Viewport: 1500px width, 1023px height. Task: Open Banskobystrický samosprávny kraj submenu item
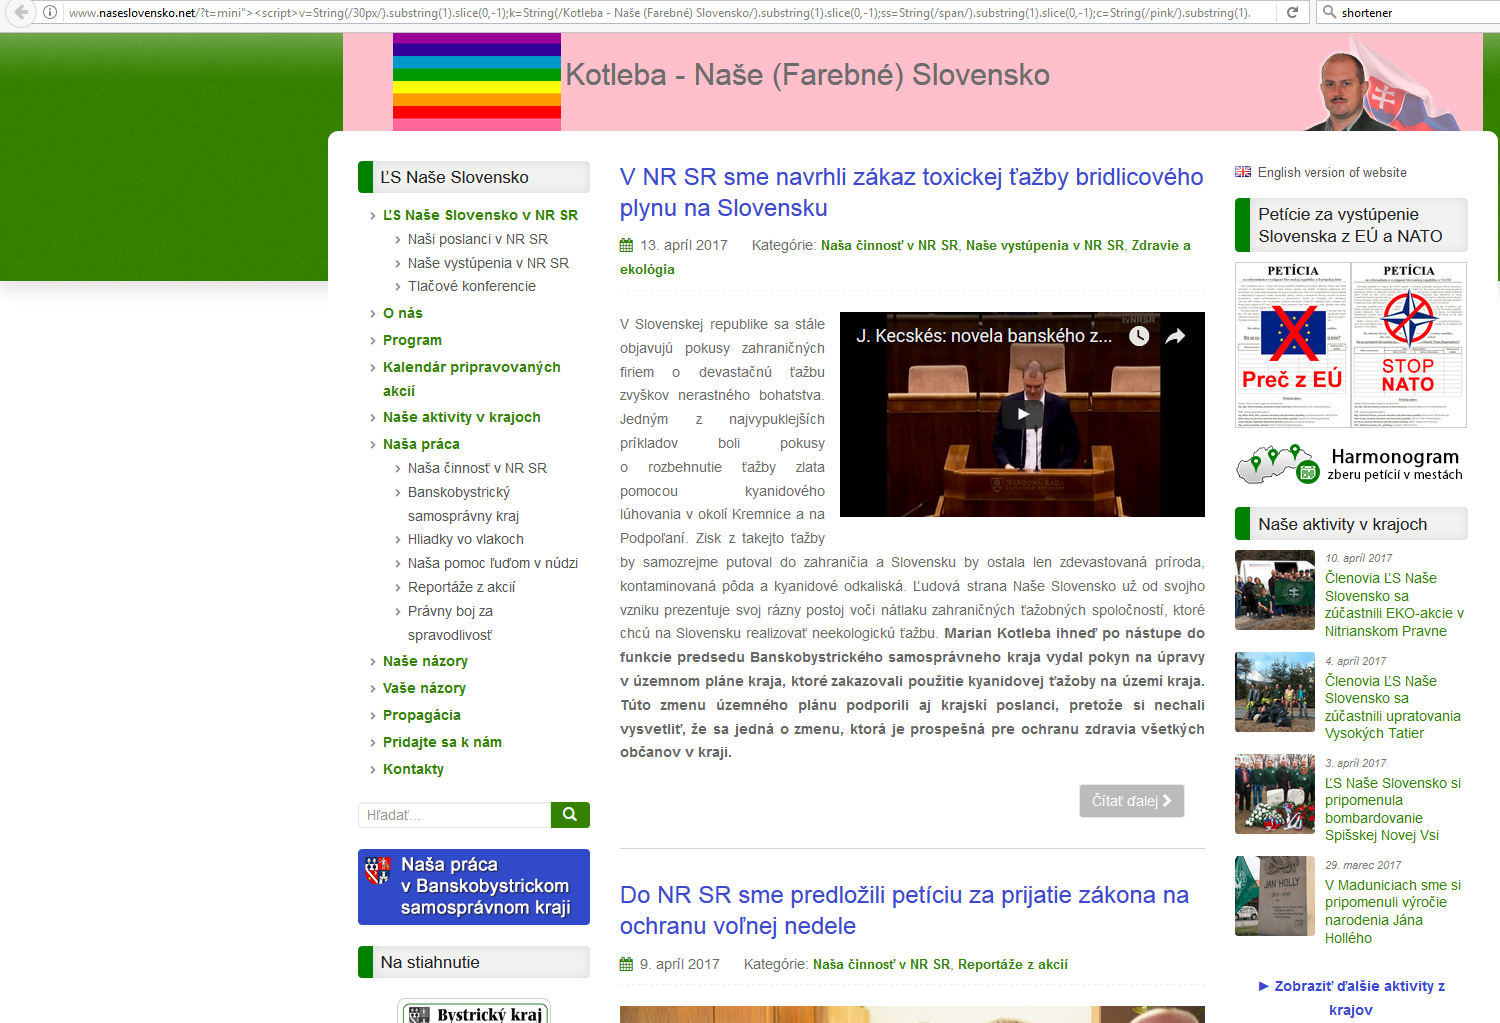(x=464, y=504)
